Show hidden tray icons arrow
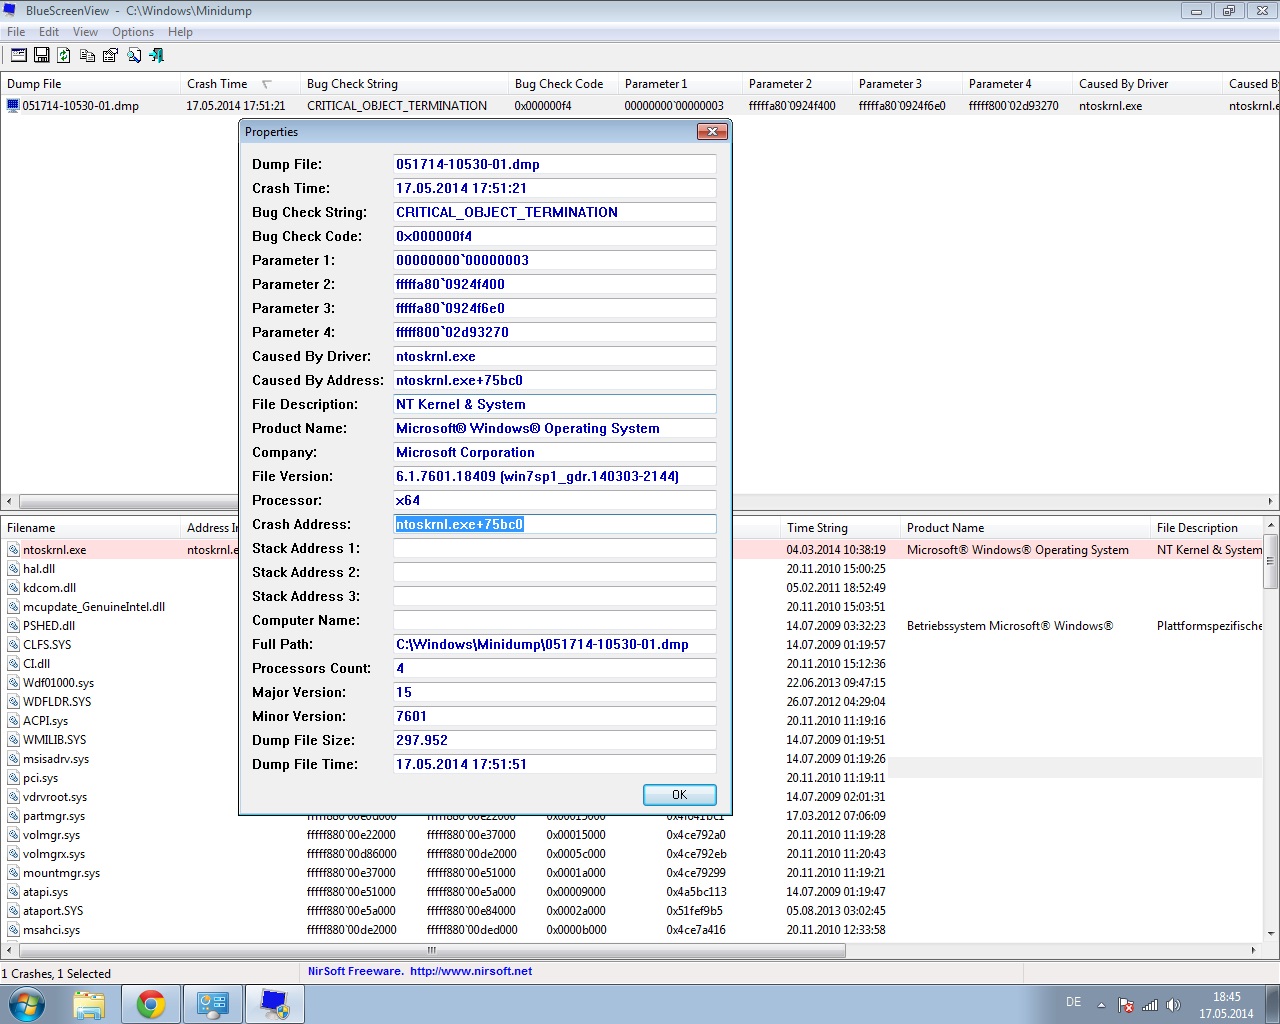The image size is (1280, 1024). [x=1101, y=1005]
